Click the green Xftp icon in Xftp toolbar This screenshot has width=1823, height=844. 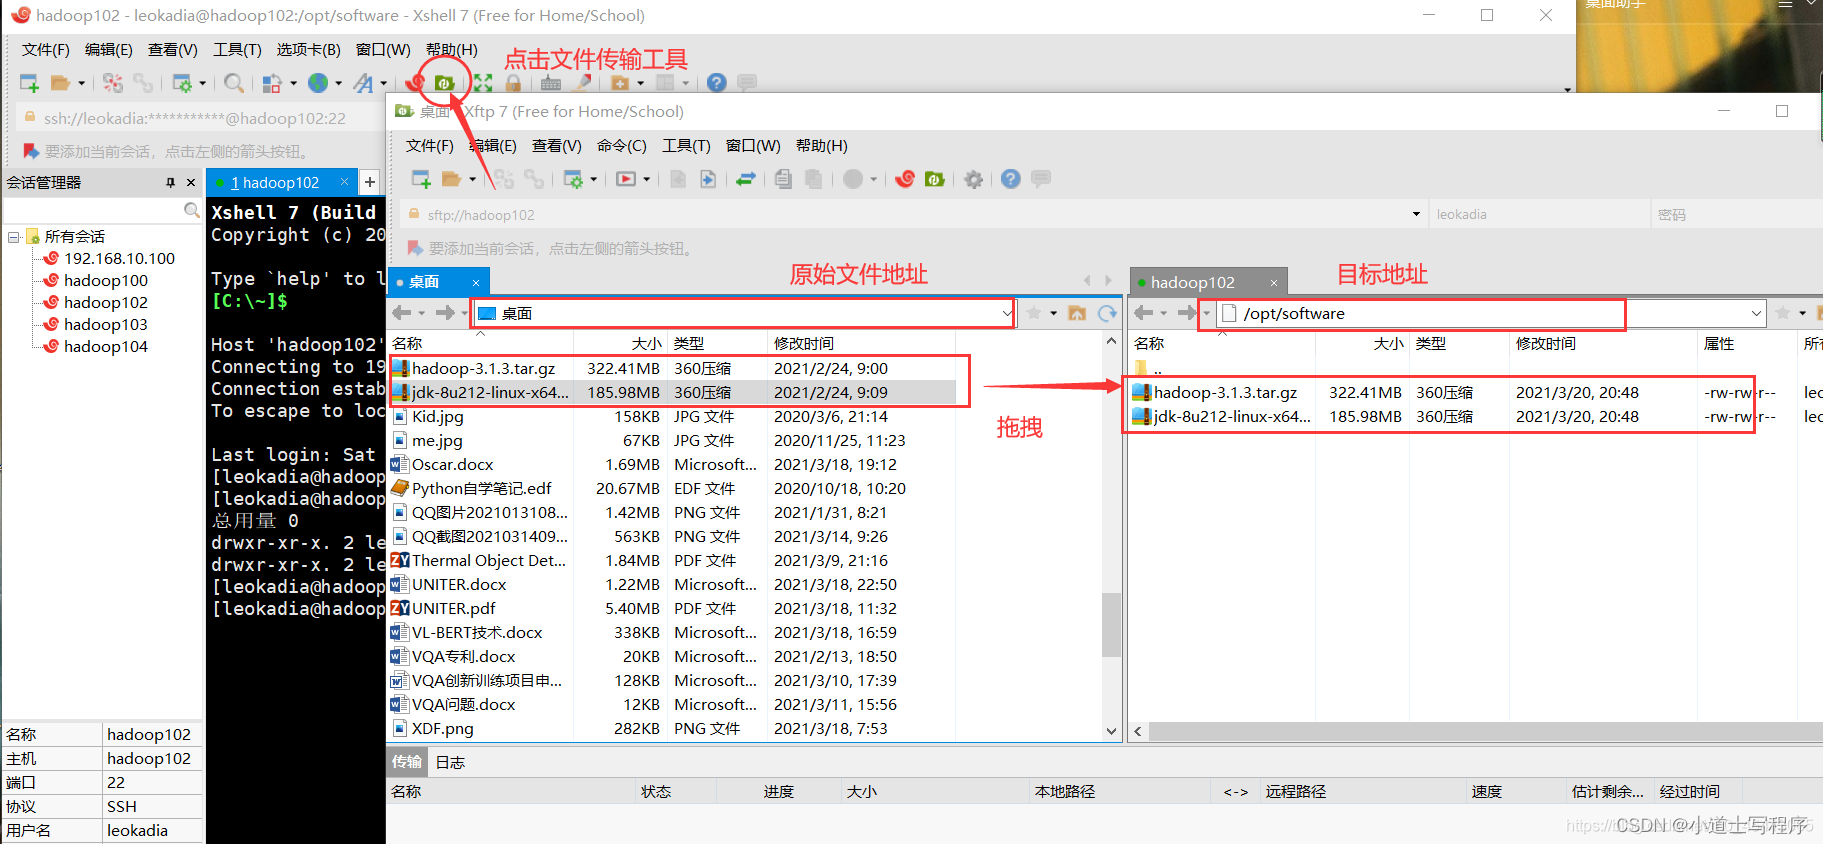click(x=935, y=179)
